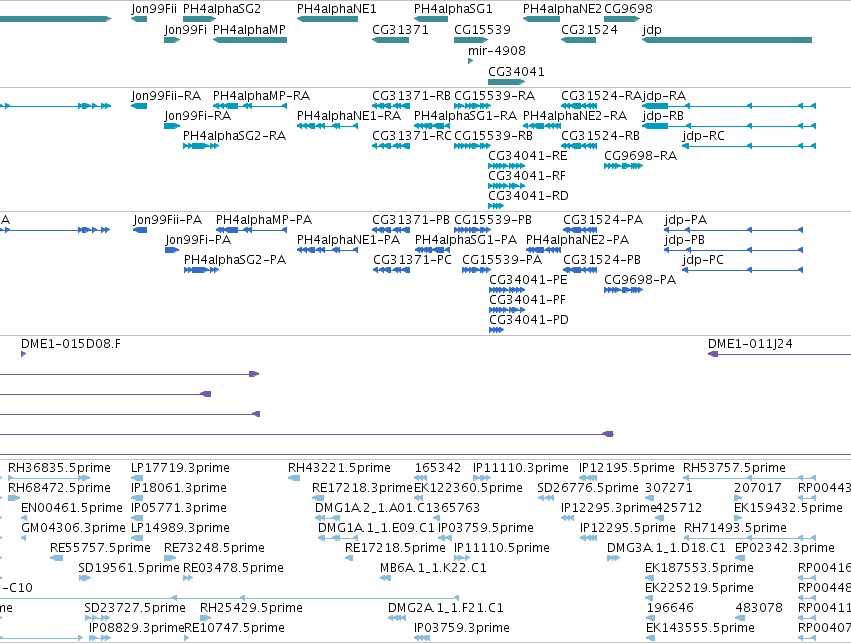Click protein CG31371-PB label

coord(411,220)
